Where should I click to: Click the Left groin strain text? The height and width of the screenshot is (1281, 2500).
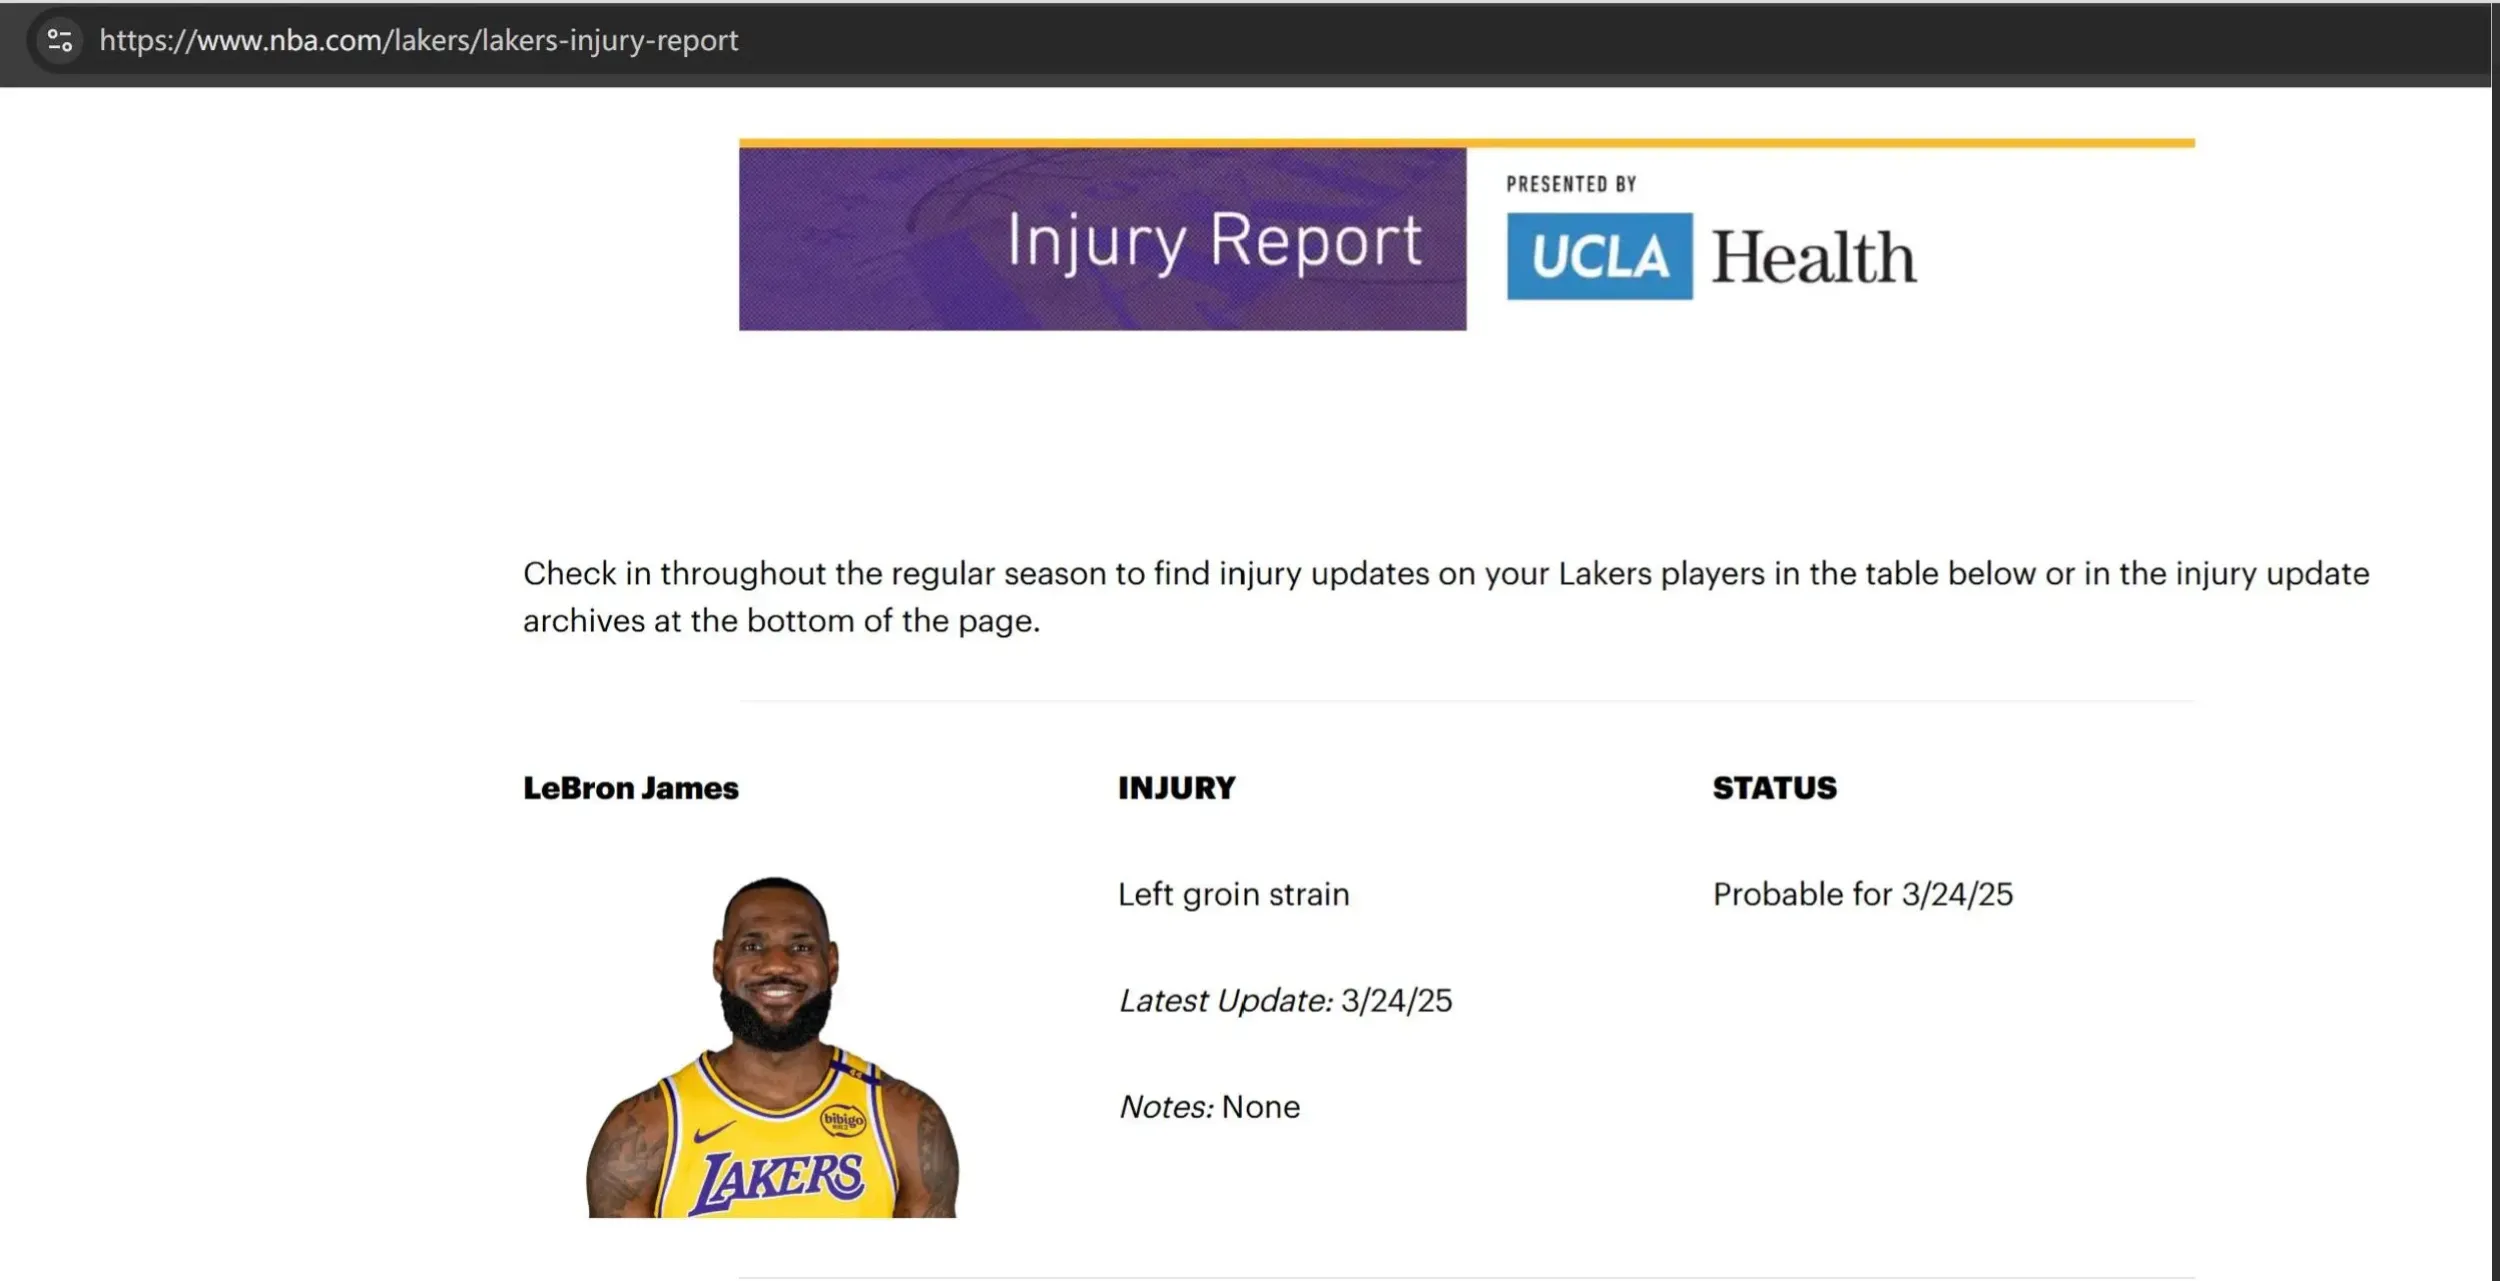[1233, 894]
